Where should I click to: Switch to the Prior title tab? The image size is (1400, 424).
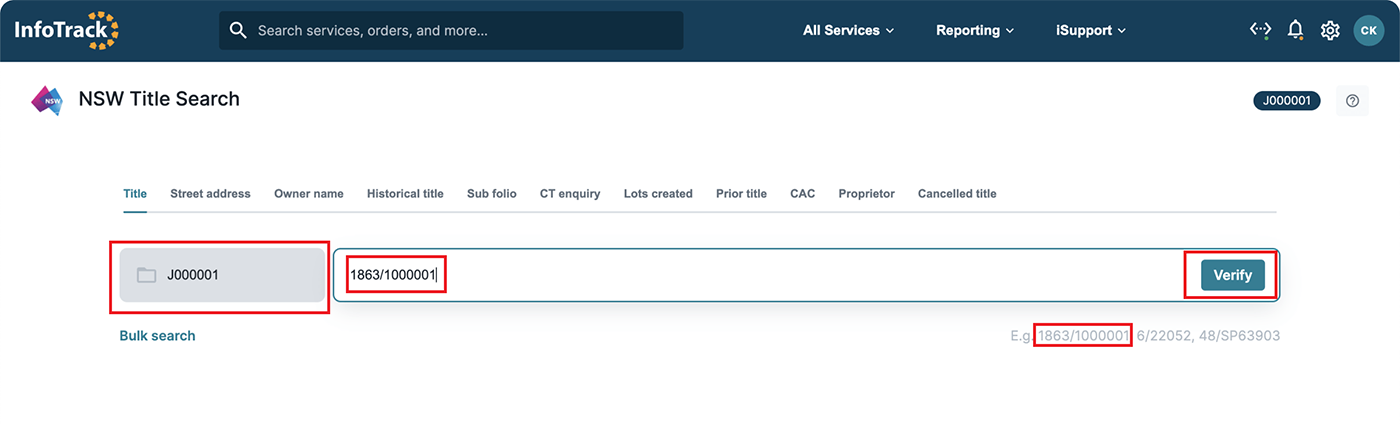pyautogui.click(x=741, y=194)
